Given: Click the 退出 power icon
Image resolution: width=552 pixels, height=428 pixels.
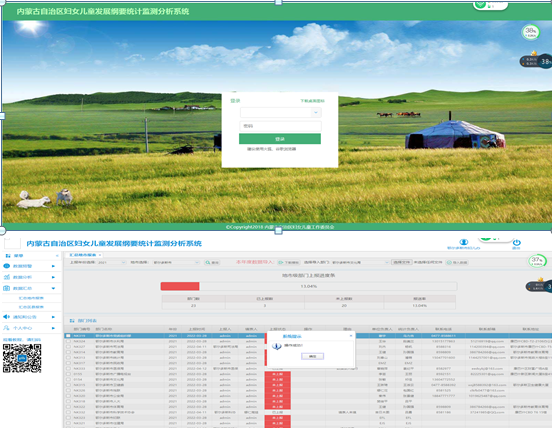Looking at the screenshot, I should coord(516,243).
